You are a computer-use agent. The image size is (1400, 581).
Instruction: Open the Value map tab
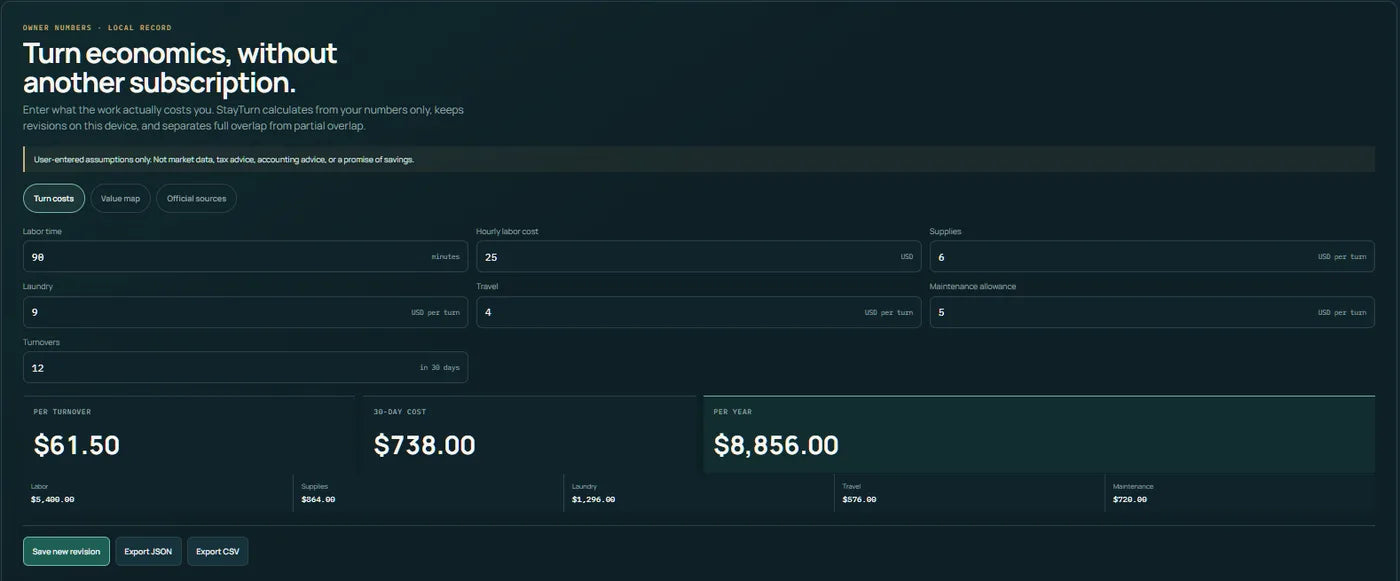tap(120, 198)
